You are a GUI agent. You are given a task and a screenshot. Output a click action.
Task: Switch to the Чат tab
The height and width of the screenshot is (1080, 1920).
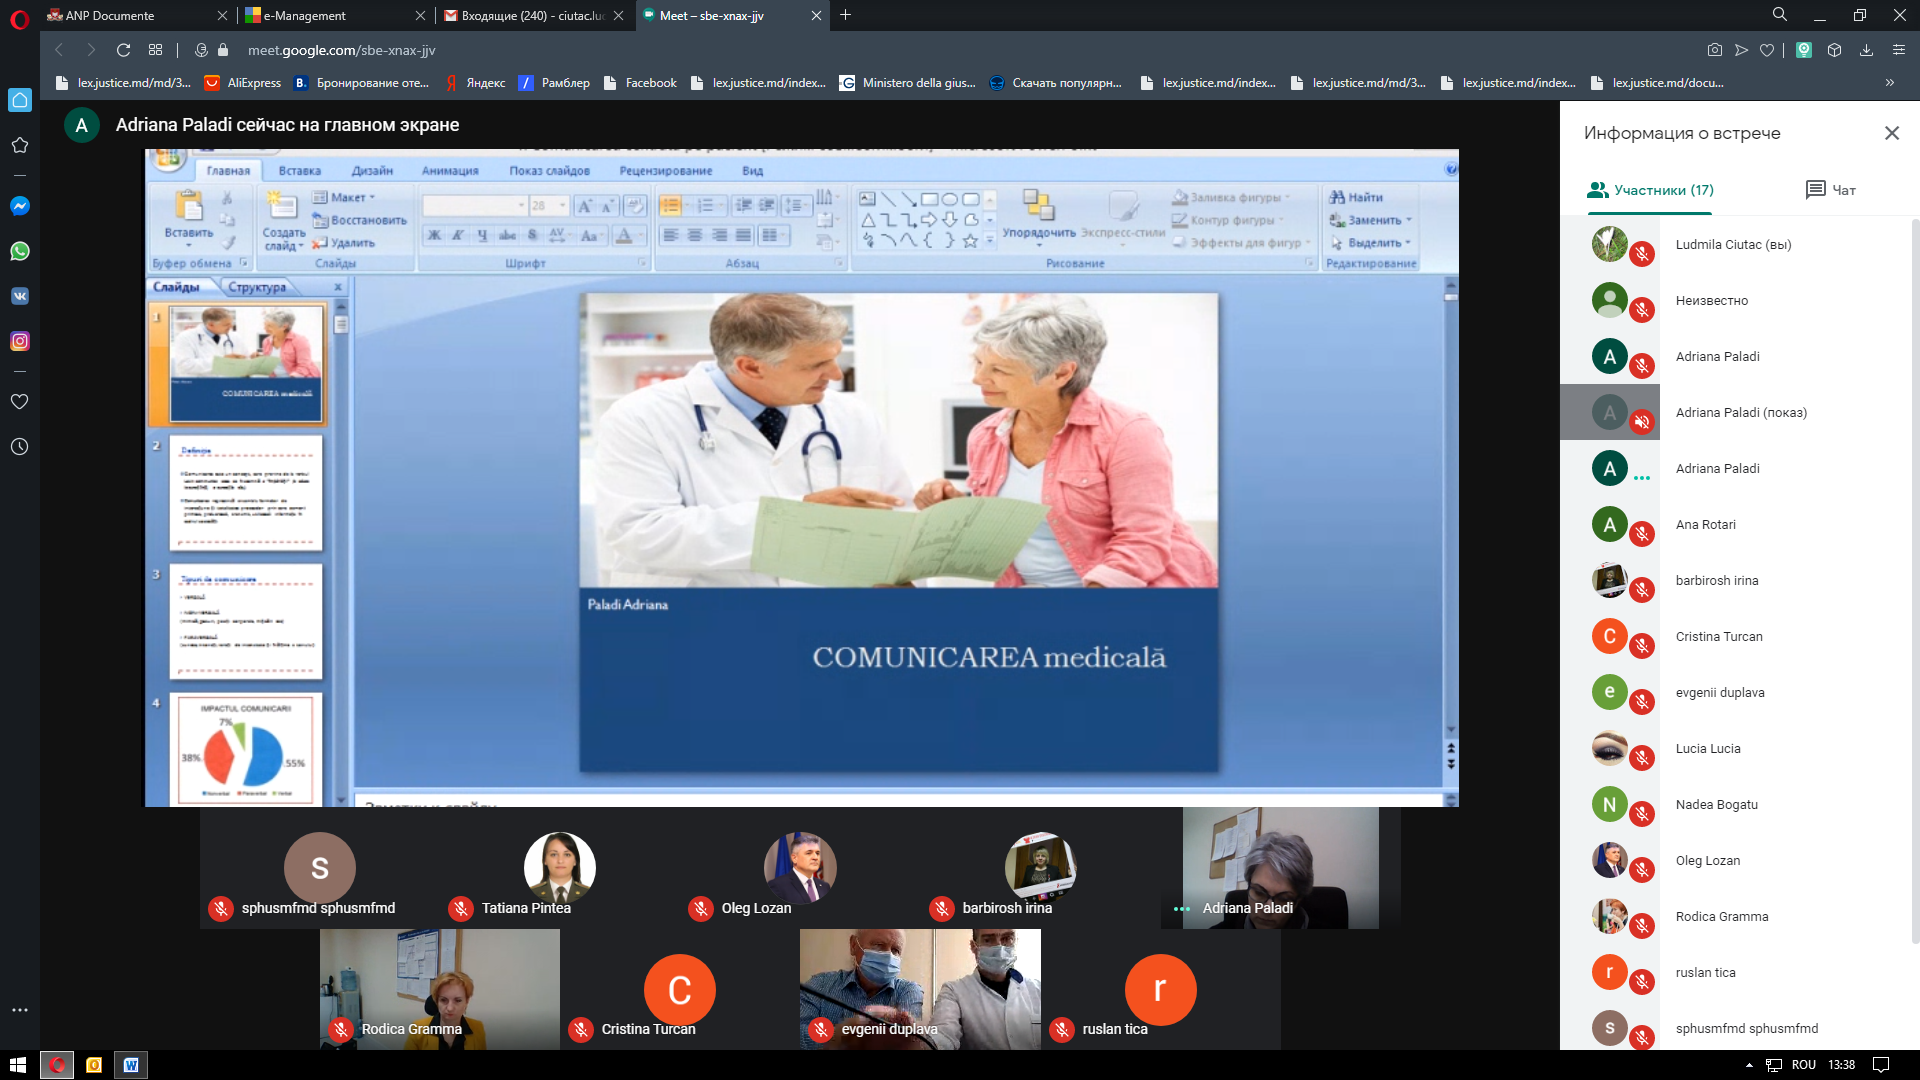click(x=1831, y=190)
